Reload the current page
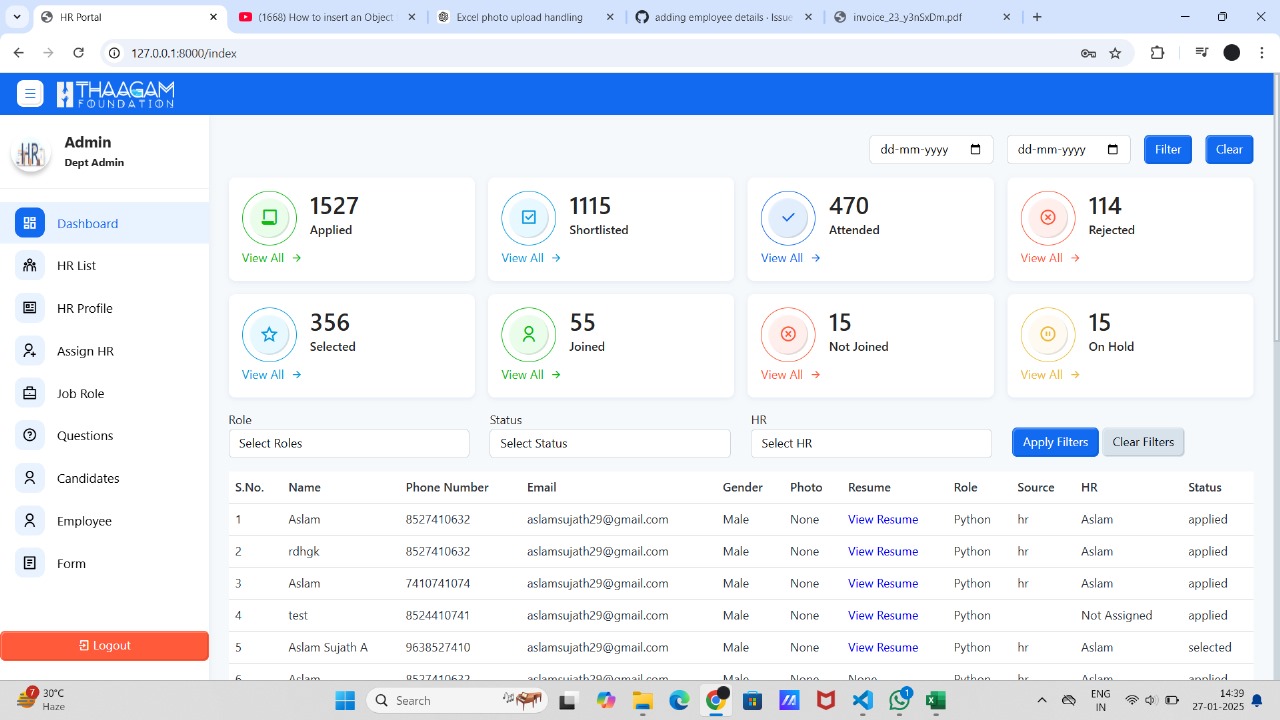The image size is (1280, 720). pos(79,53)
